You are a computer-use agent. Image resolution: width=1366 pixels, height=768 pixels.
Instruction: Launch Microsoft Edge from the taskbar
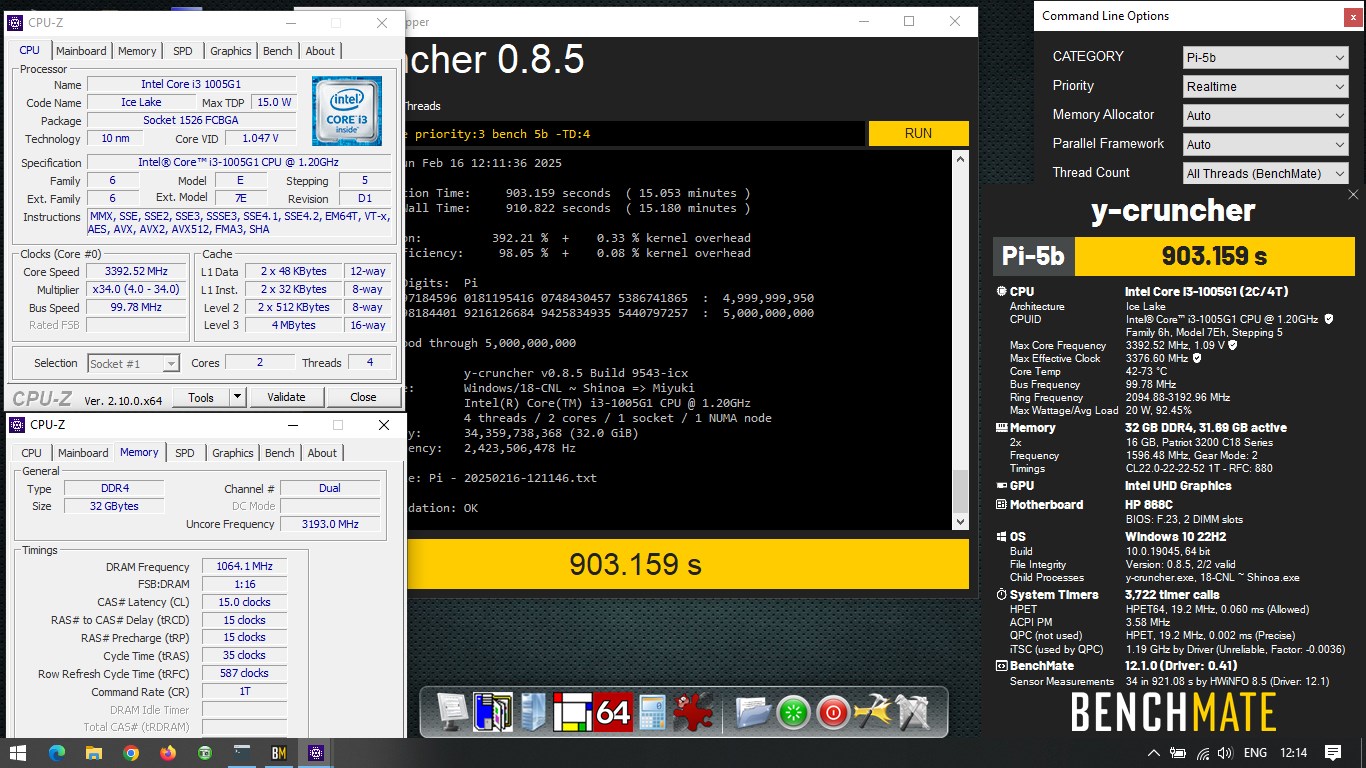tap(56, 752)
